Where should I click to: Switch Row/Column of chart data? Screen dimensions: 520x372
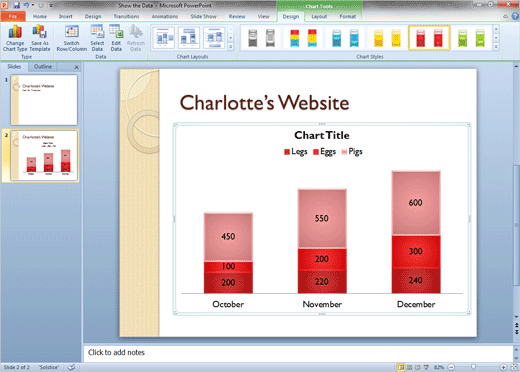point(72,38)
